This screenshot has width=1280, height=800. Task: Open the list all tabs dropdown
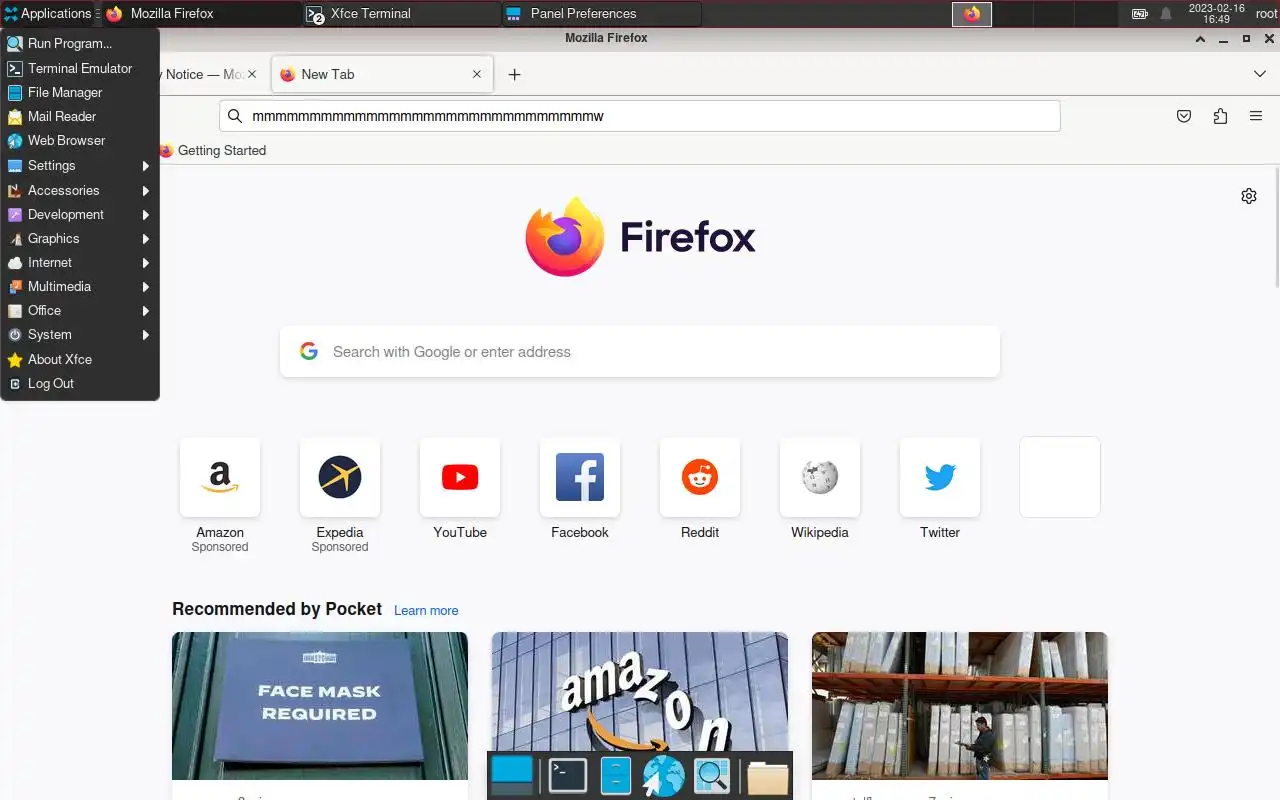[1259, 74]
